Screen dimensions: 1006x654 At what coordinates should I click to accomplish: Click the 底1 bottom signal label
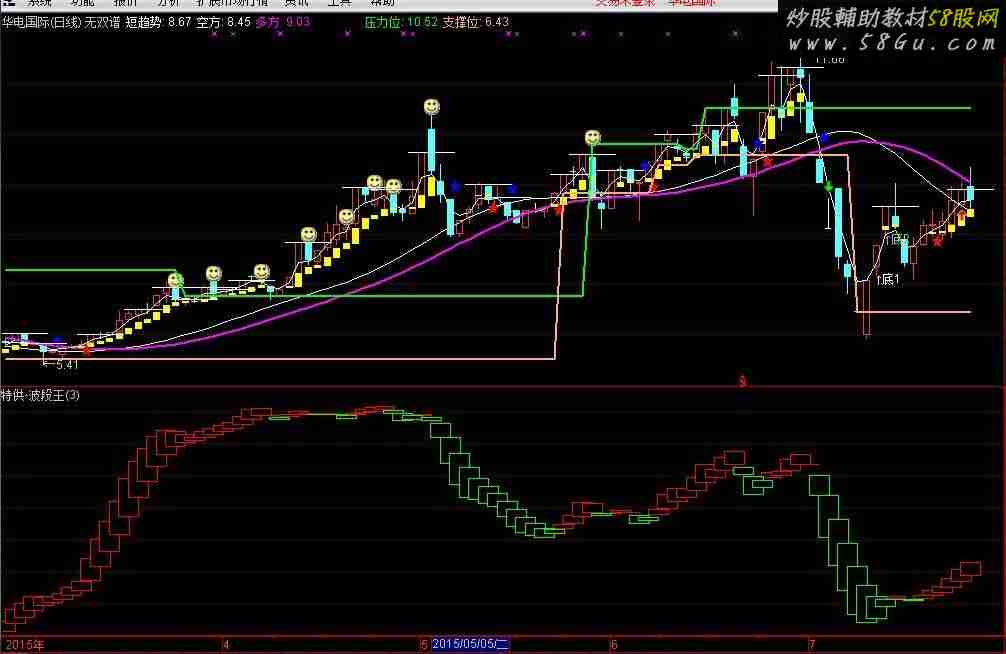(888, 280)
